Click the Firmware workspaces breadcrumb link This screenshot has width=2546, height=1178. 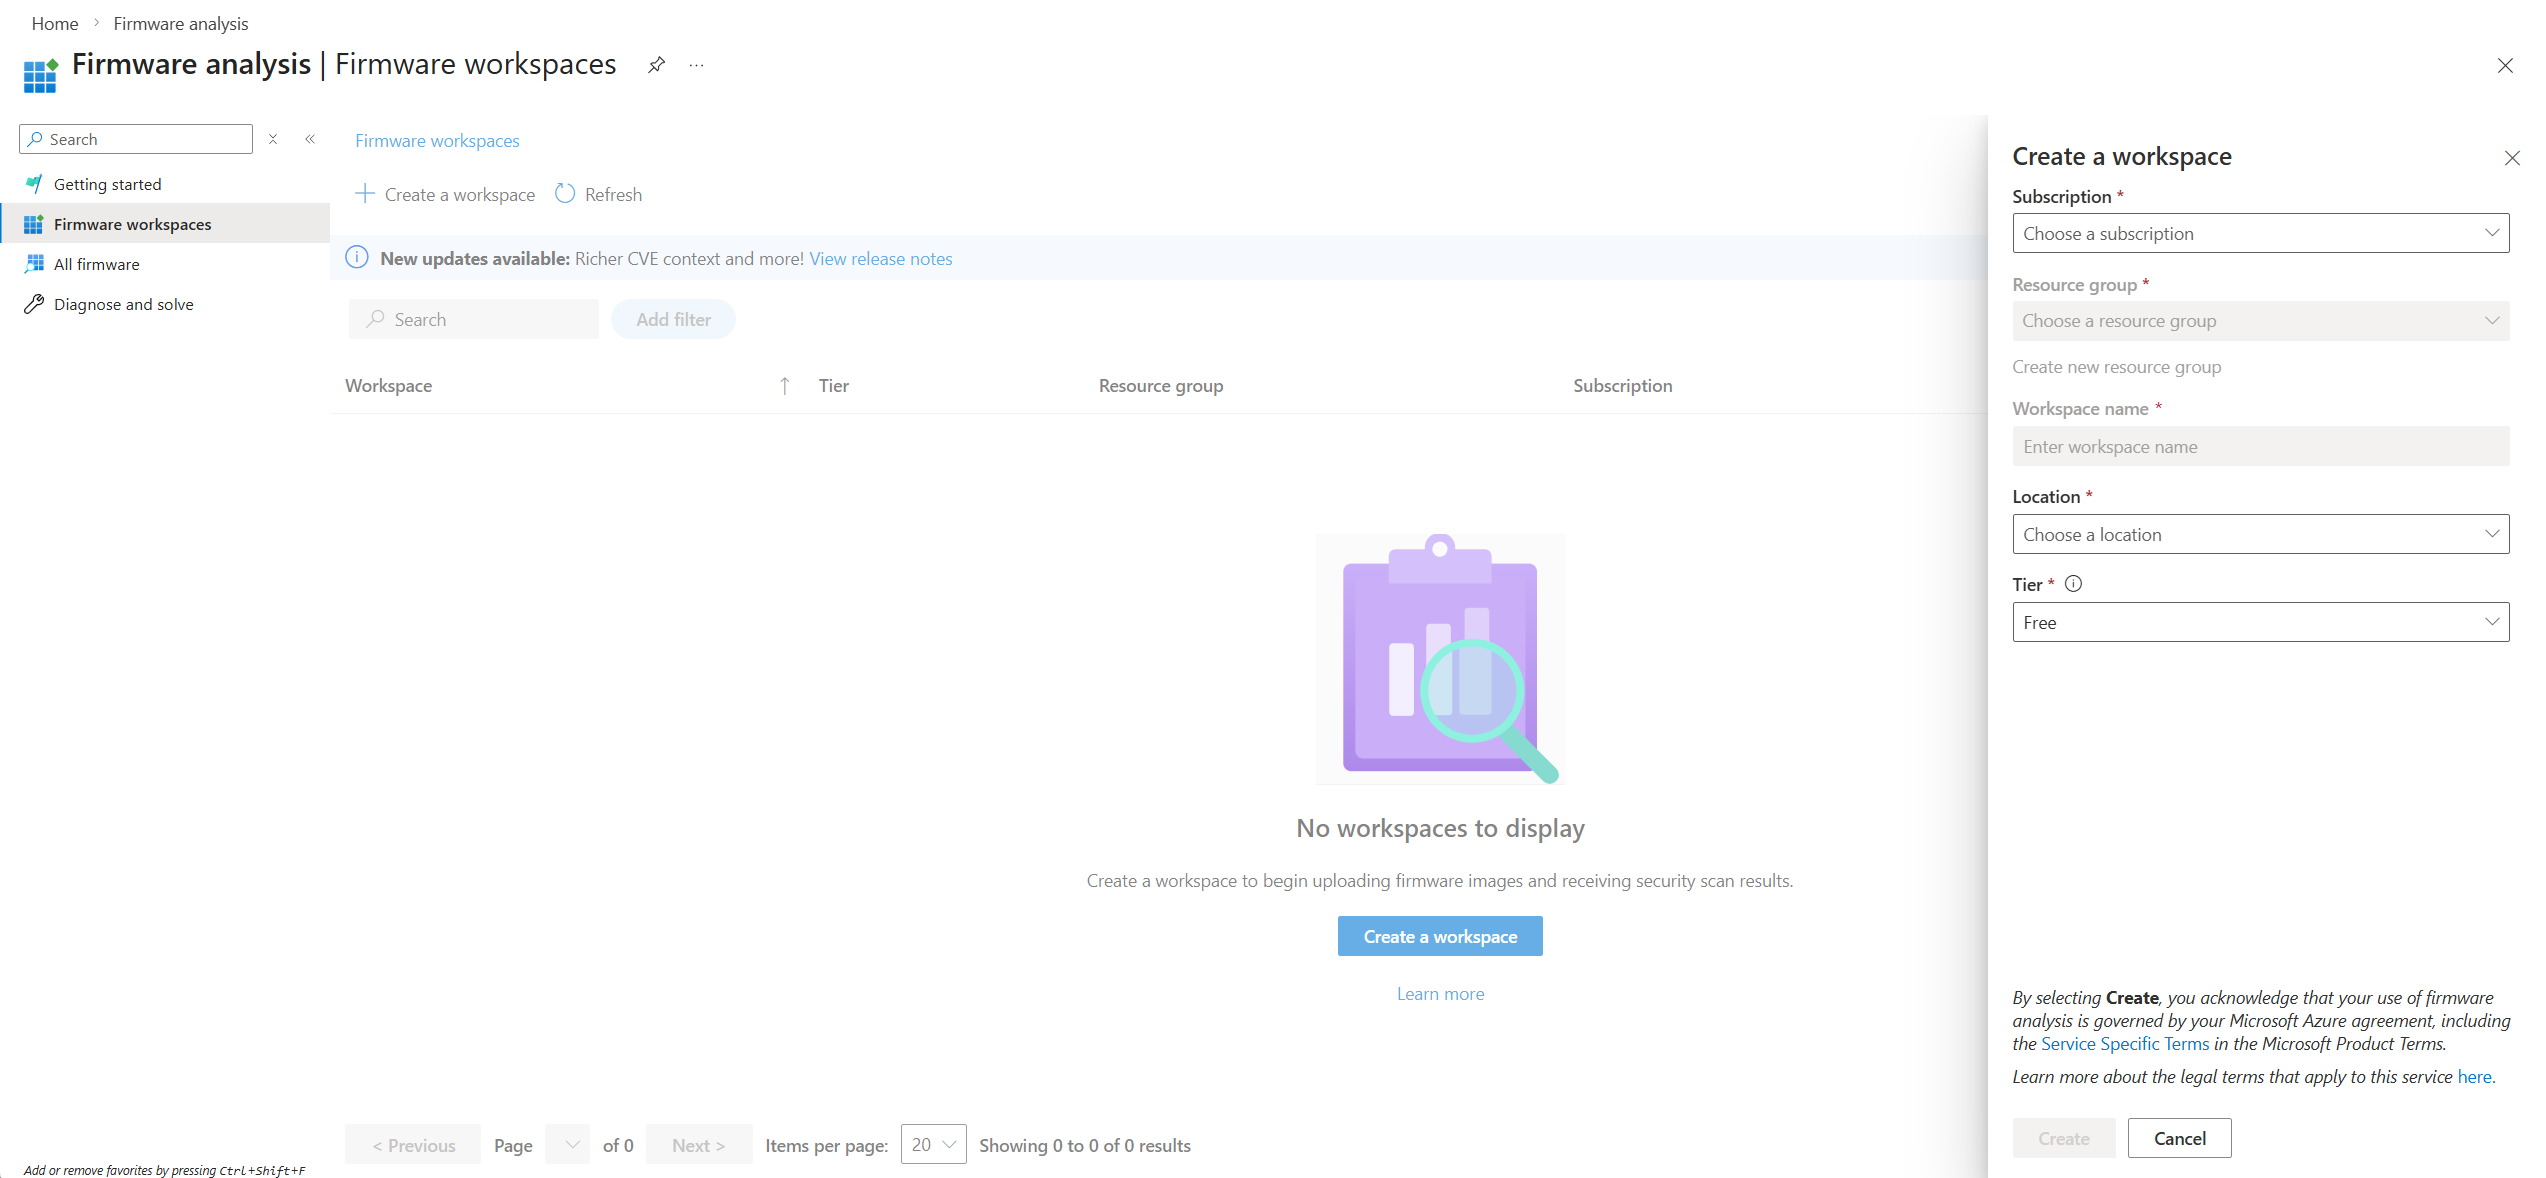click(x=437, y=141)
